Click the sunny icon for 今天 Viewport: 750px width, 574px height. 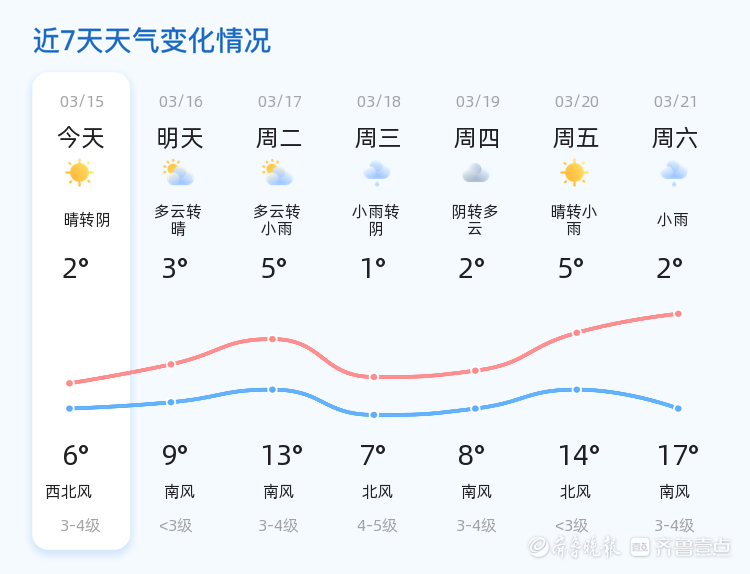tap(80, 173)
